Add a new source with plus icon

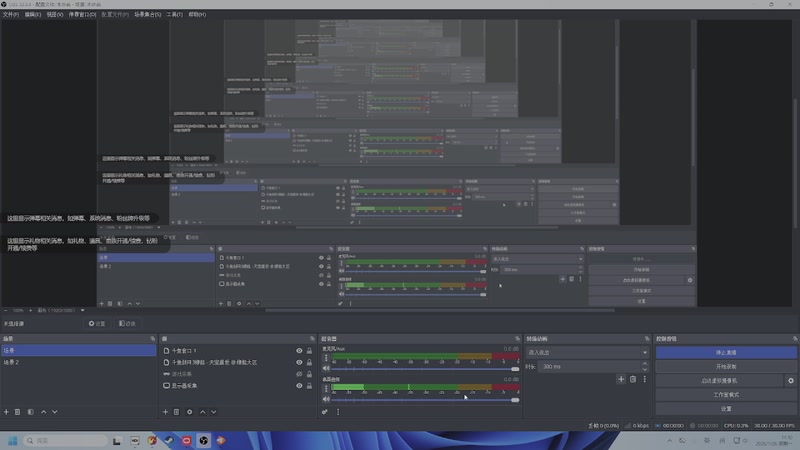coord(165,412)
